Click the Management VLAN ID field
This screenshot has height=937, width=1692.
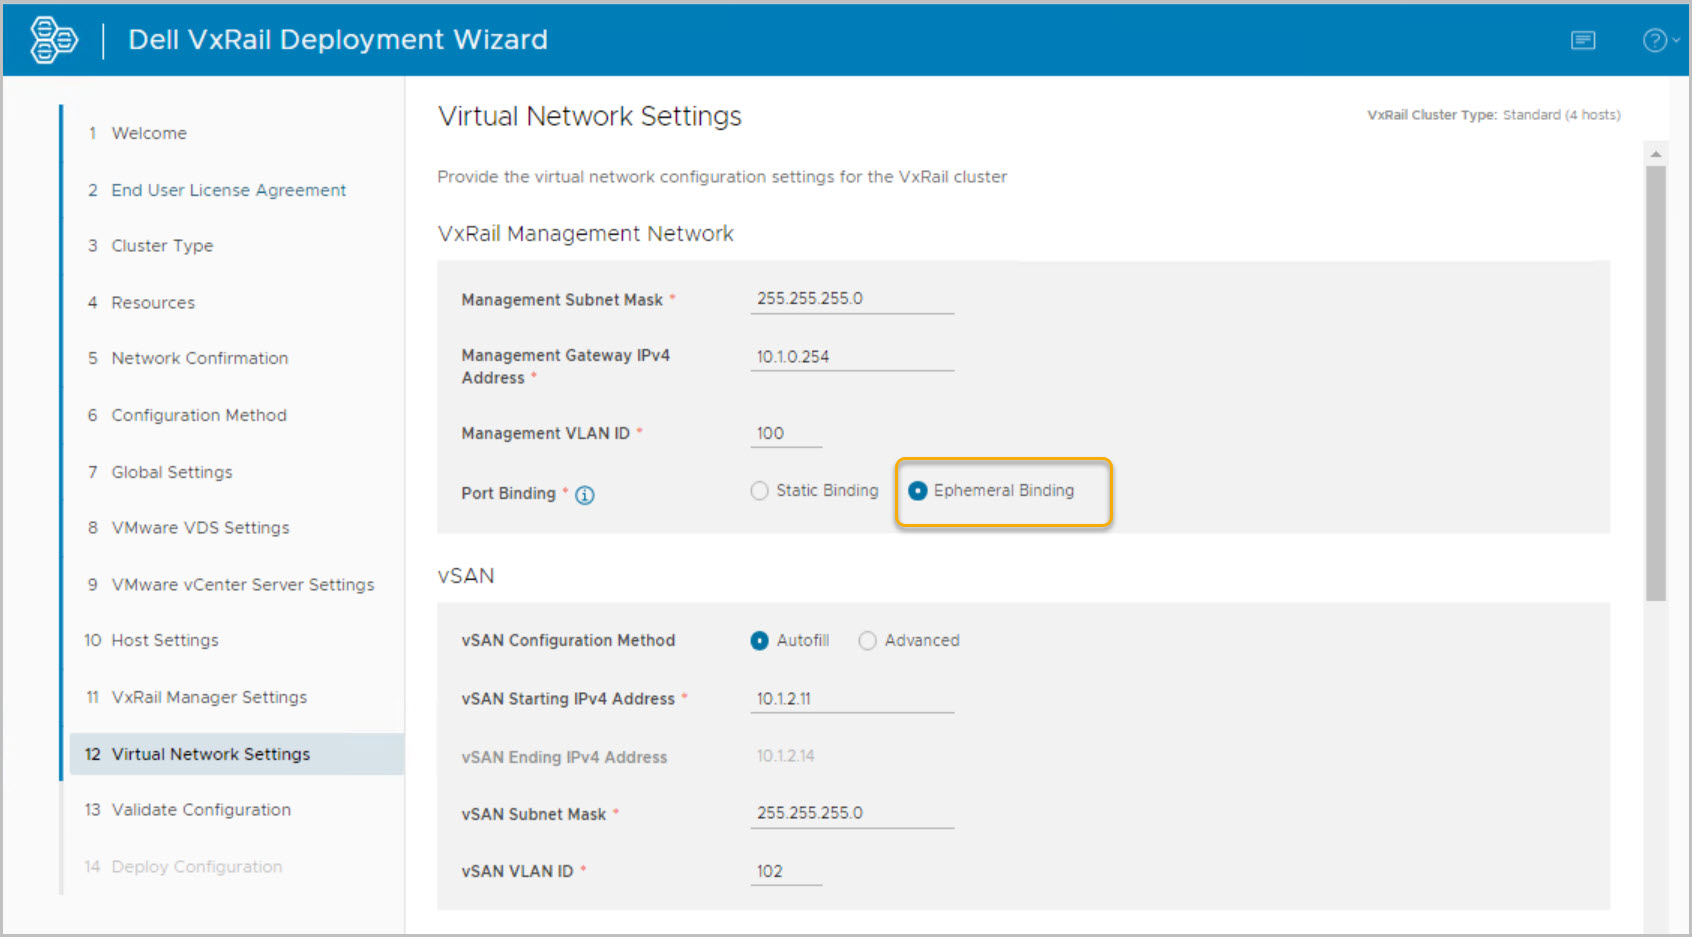pos(786,434)
